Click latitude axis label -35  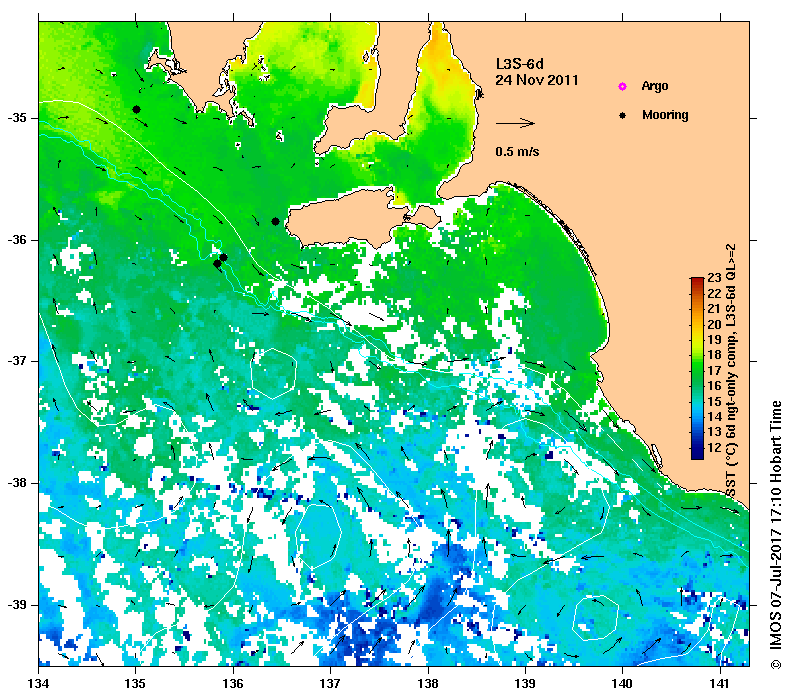tap(17, 118)
